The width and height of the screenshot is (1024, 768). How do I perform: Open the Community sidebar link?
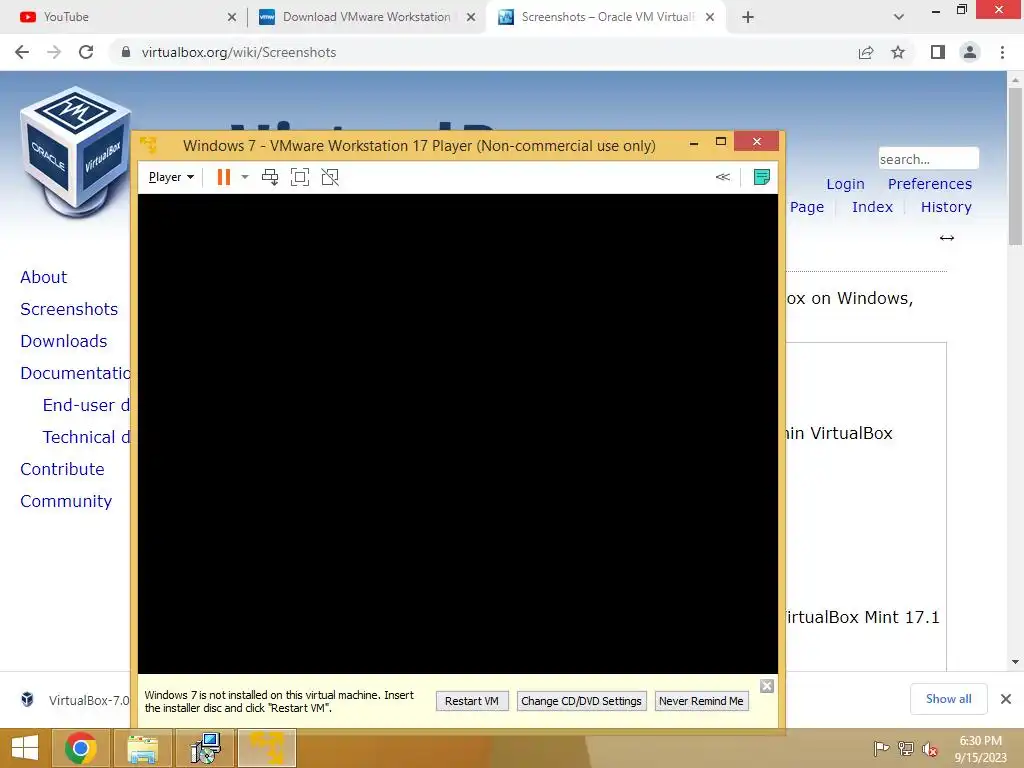66,501
